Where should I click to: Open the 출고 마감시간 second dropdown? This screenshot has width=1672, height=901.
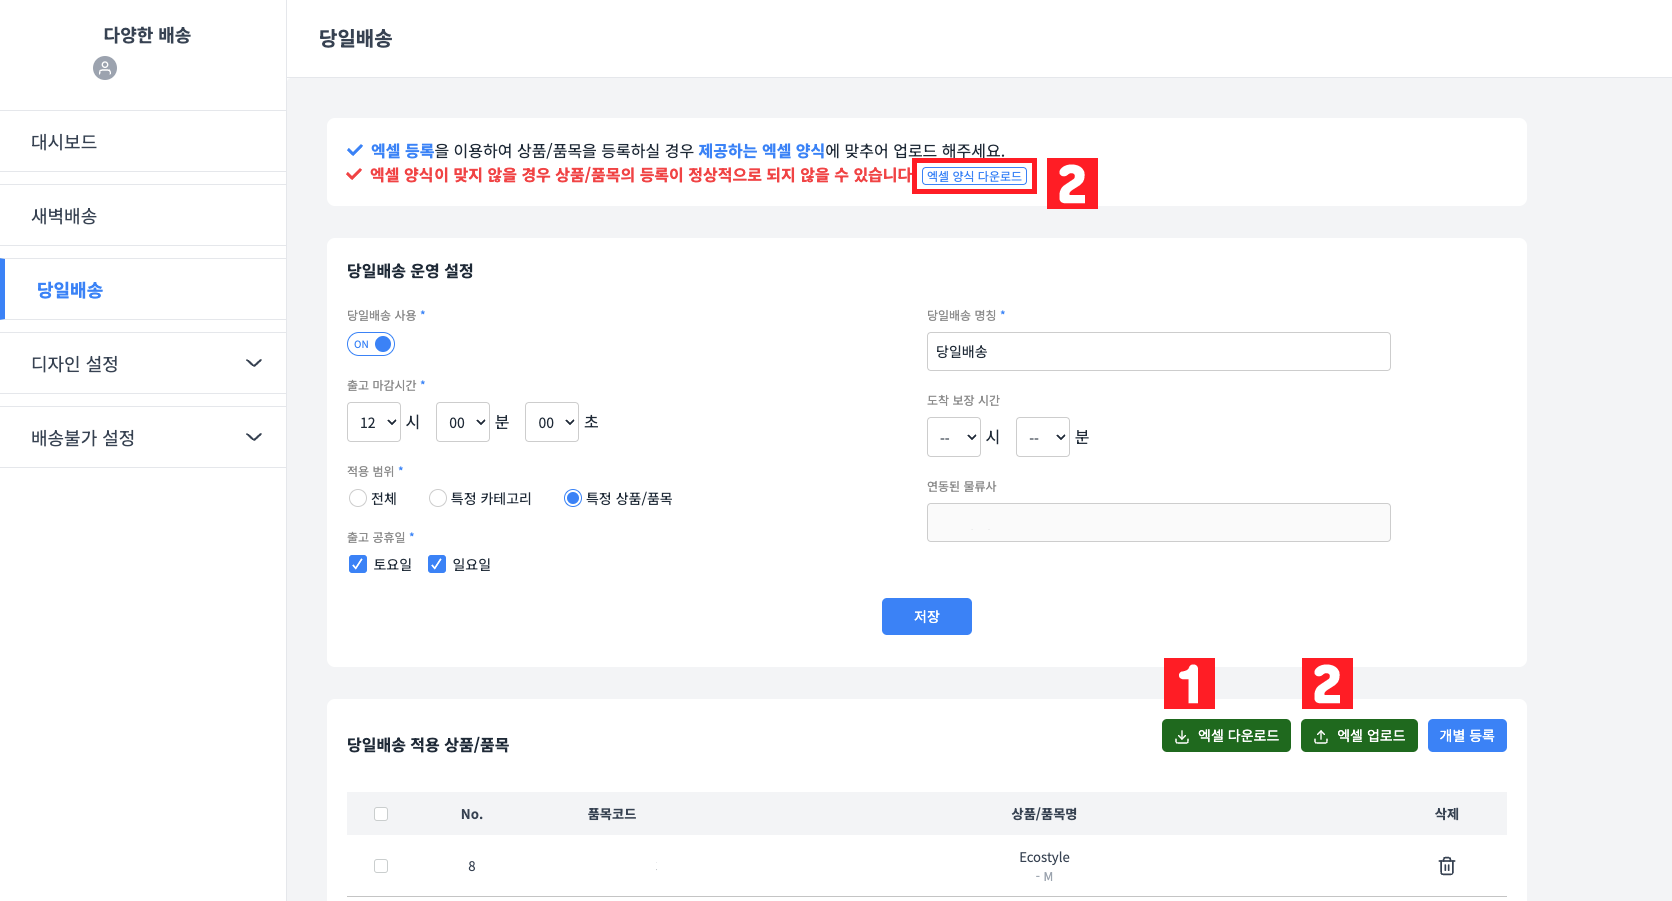point(552,422)
